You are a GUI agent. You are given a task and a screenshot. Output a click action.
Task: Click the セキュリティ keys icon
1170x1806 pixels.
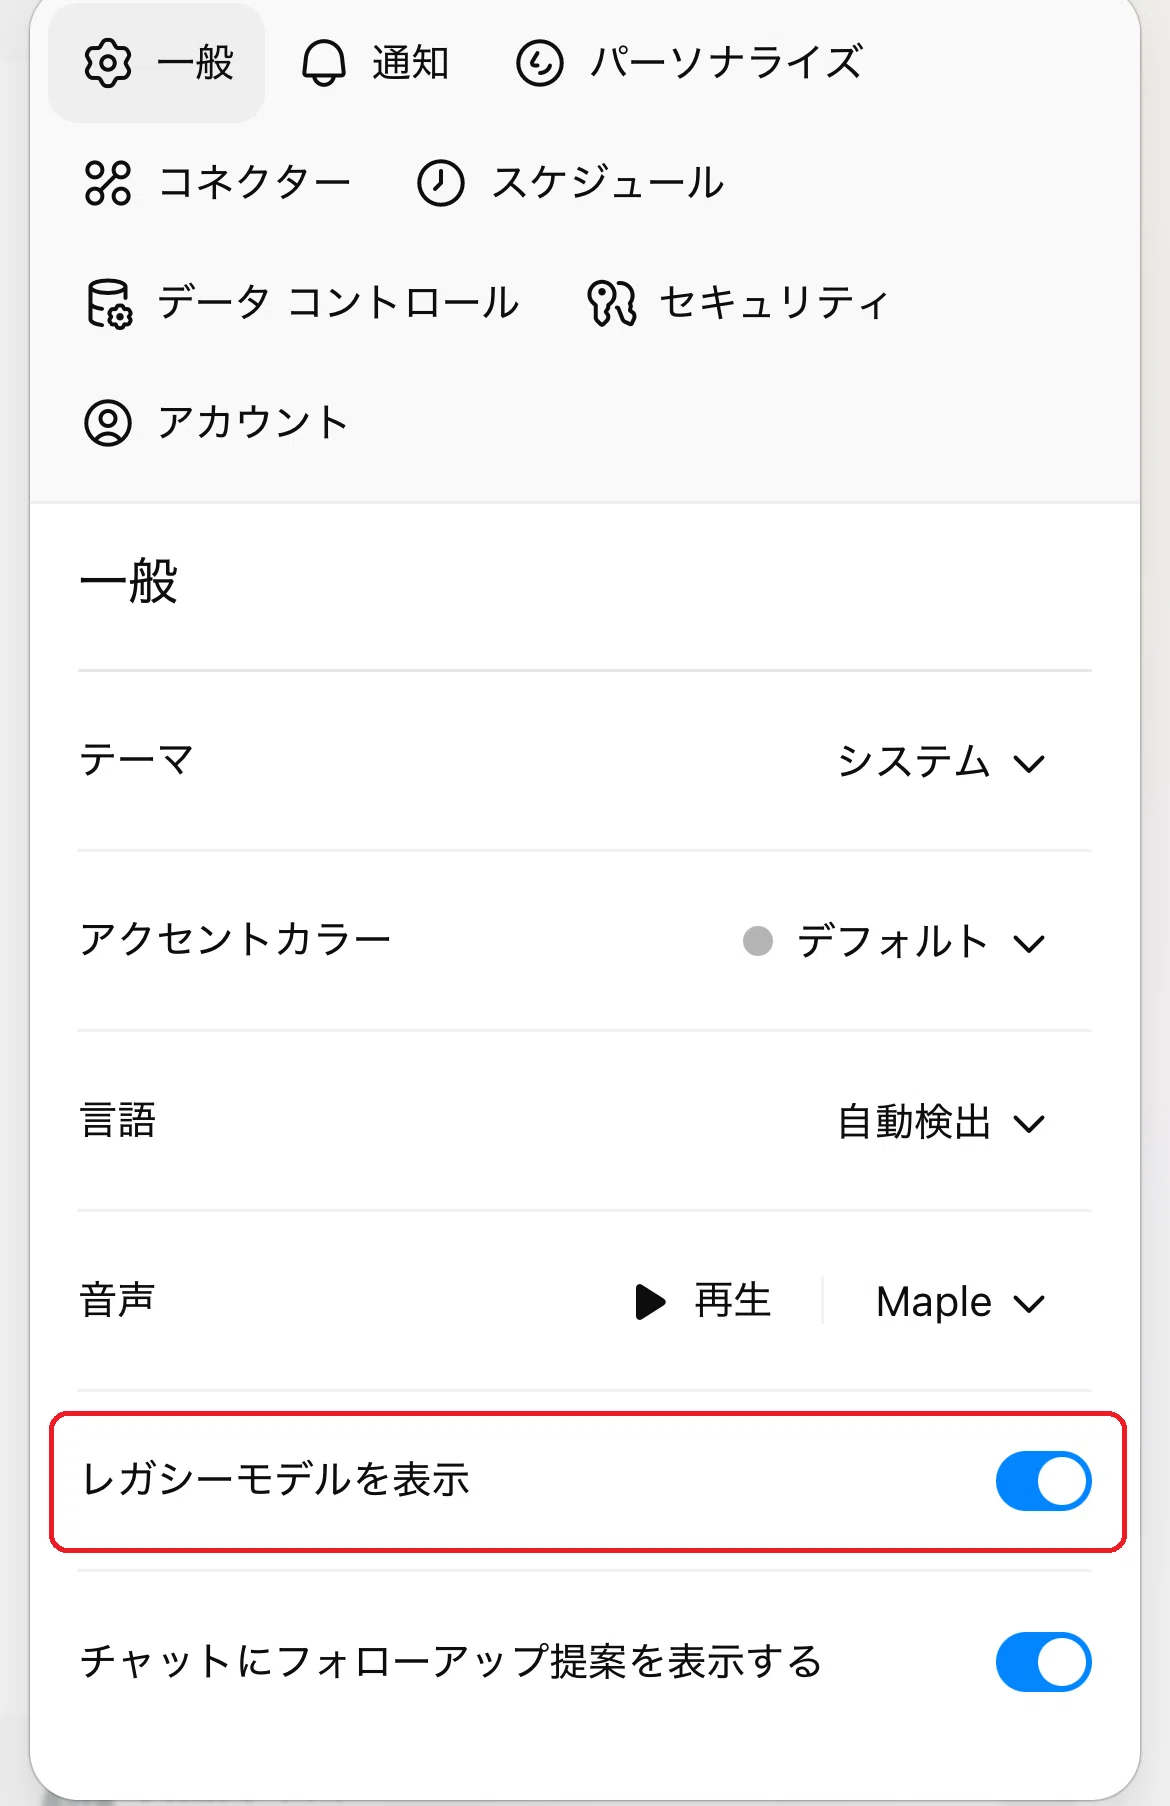(611, 303)
